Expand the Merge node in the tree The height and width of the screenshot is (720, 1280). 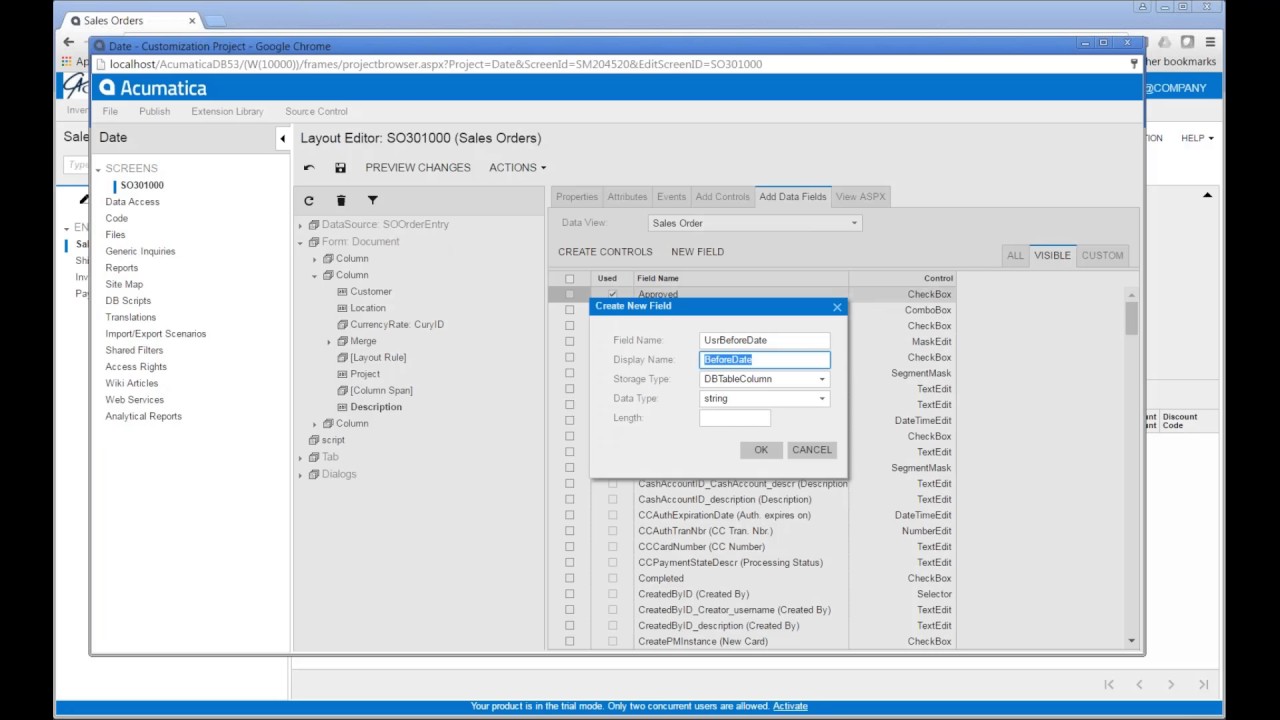pos(329,341)
